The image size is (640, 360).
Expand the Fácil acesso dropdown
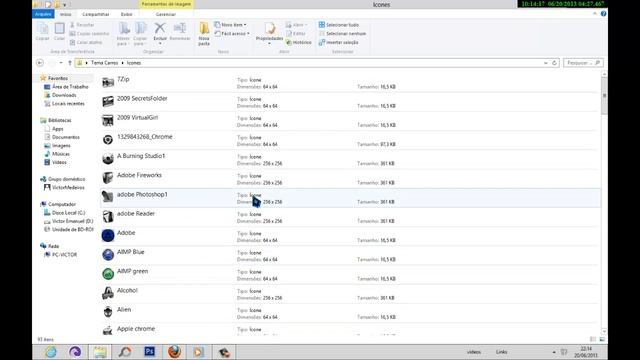(232, 33)
